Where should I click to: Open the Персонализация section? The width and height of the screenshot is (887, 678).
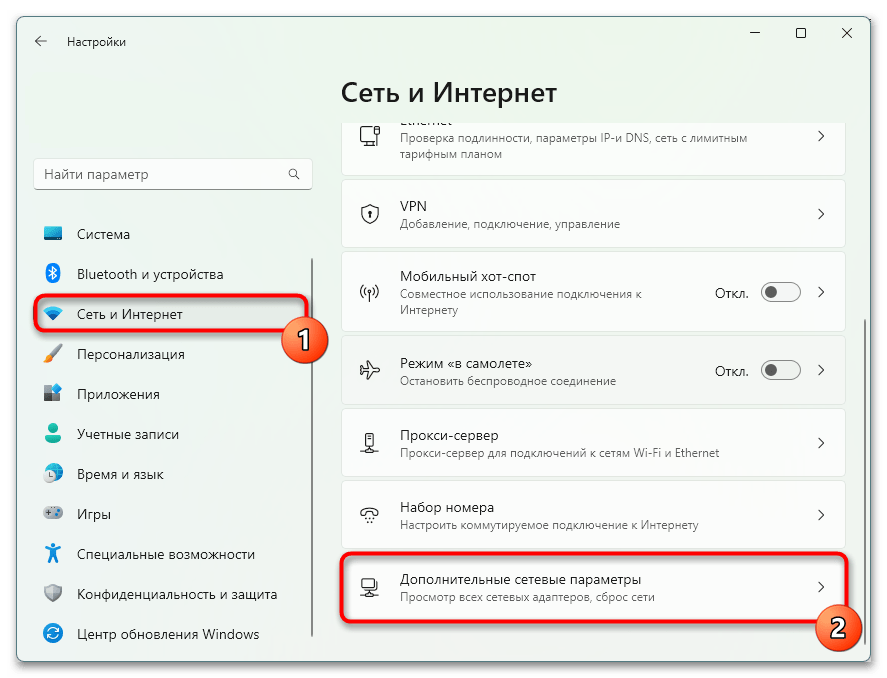173,355
